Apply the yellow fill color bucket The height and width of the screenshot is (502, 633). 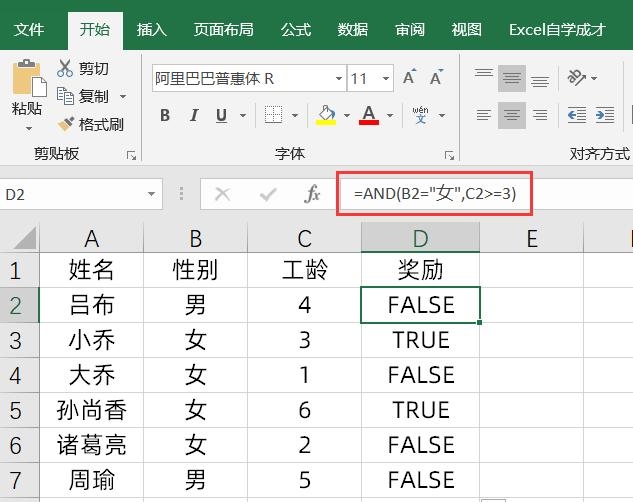click(326, 115)
